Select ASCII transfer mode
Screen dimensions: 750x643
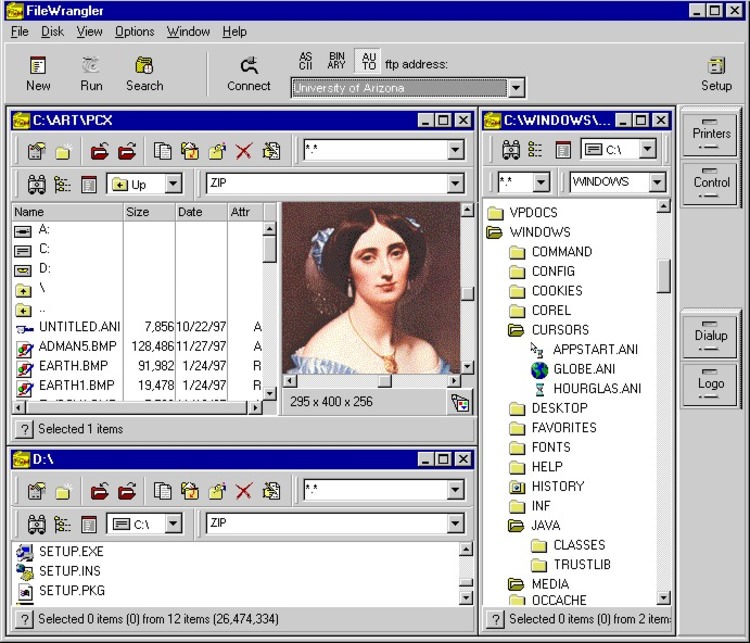click(x=306, y=61)
